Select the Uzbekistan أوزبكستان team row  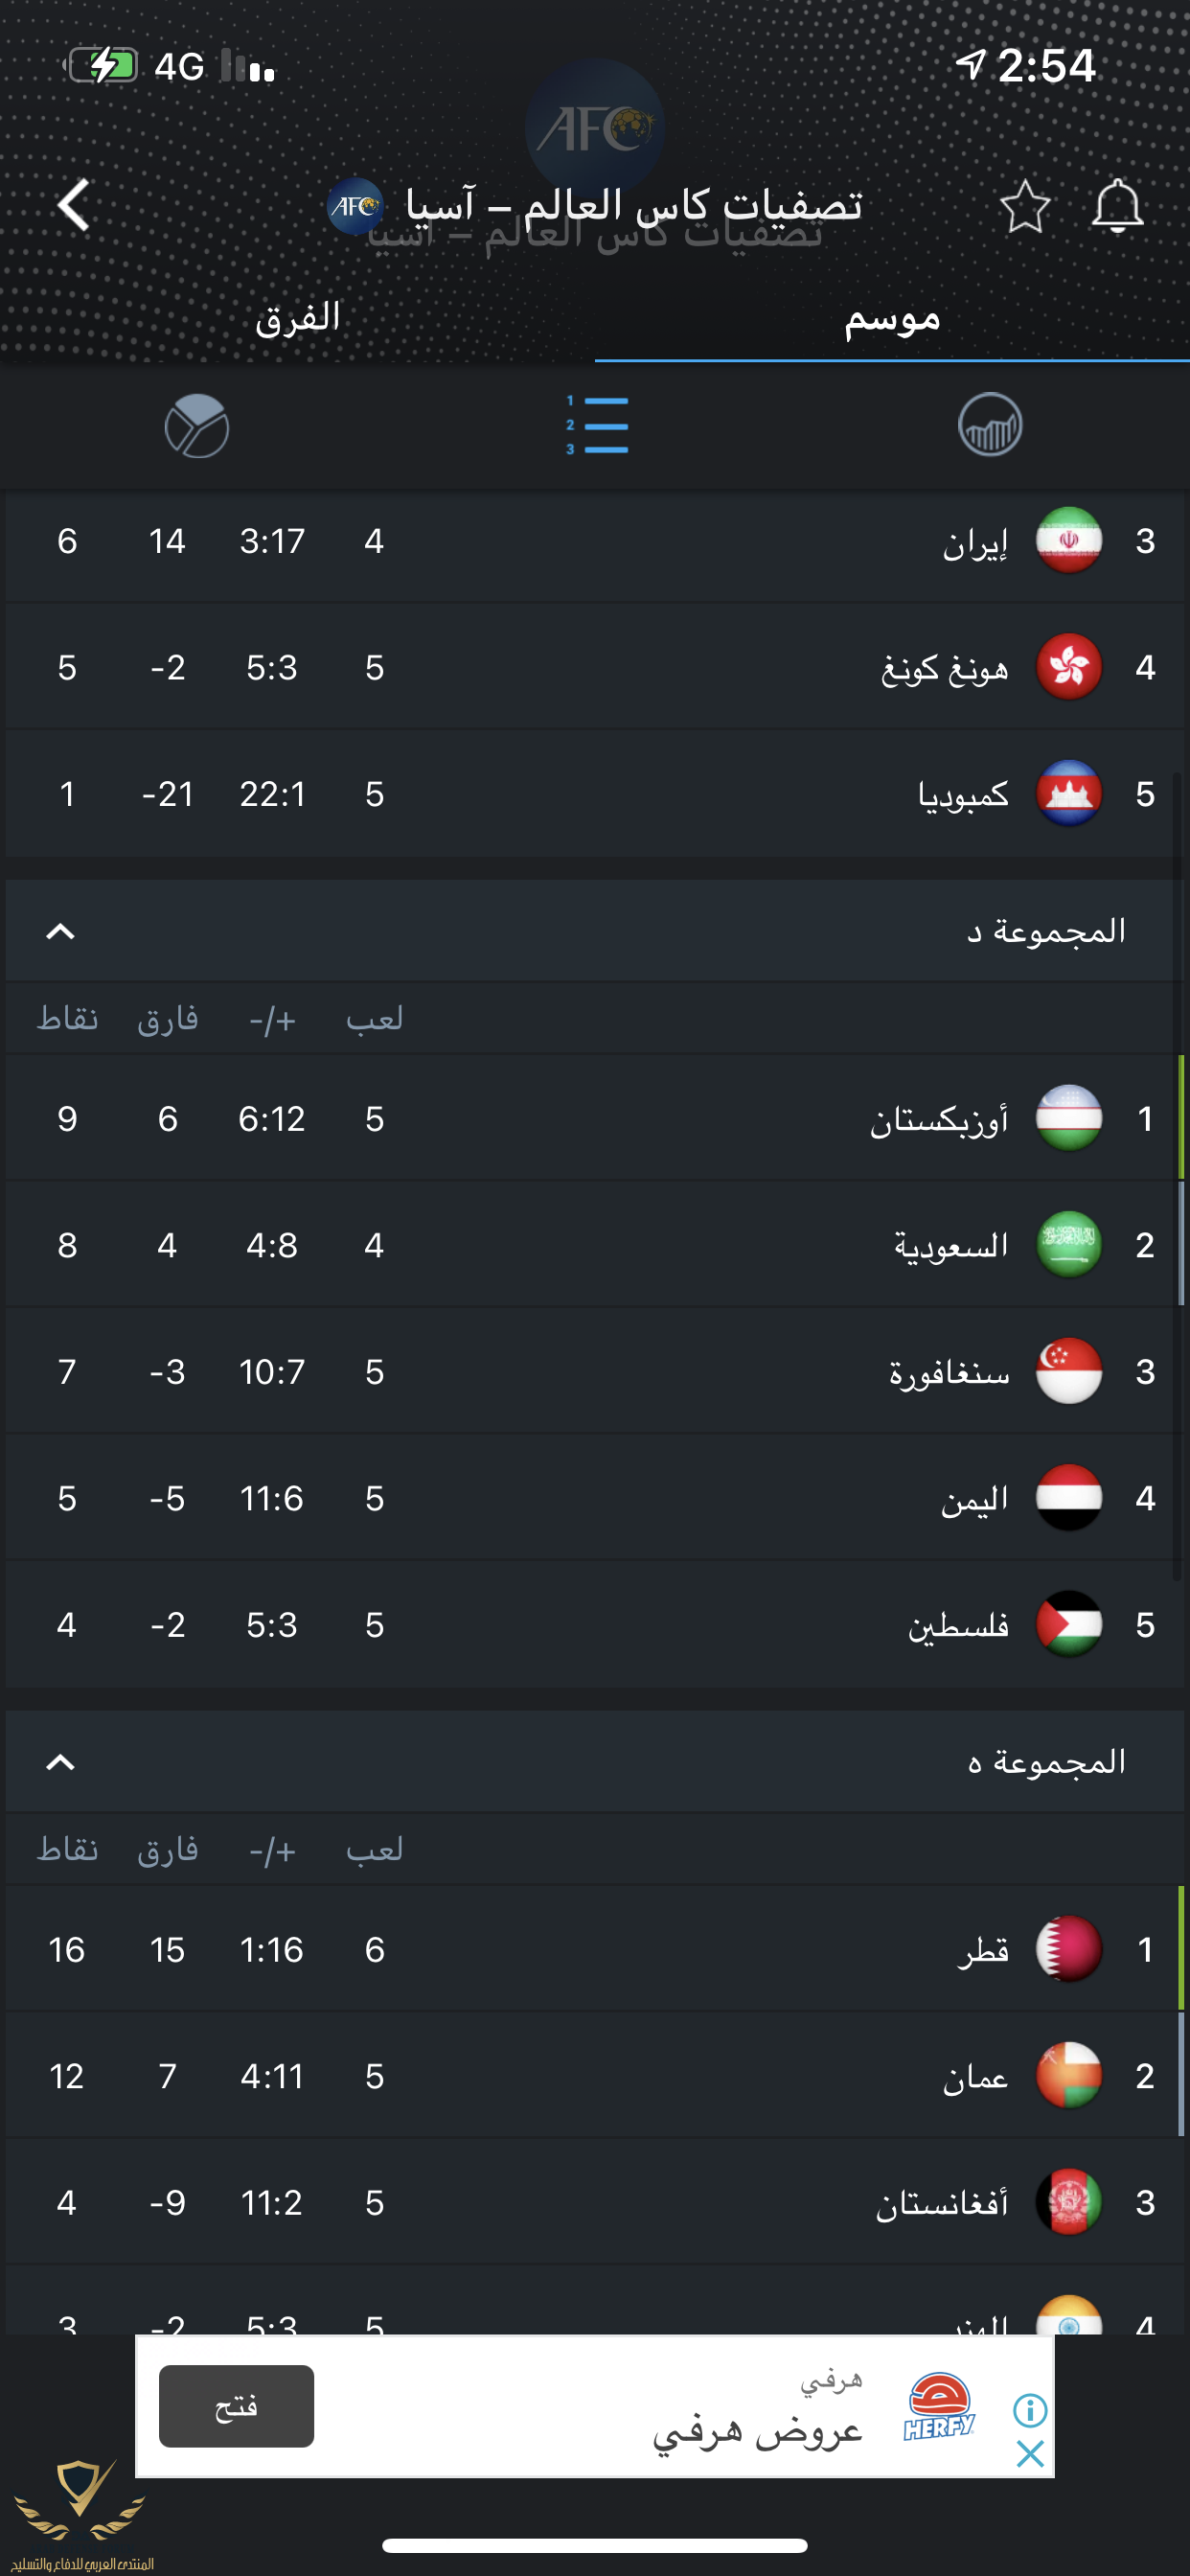(595, 1118)
